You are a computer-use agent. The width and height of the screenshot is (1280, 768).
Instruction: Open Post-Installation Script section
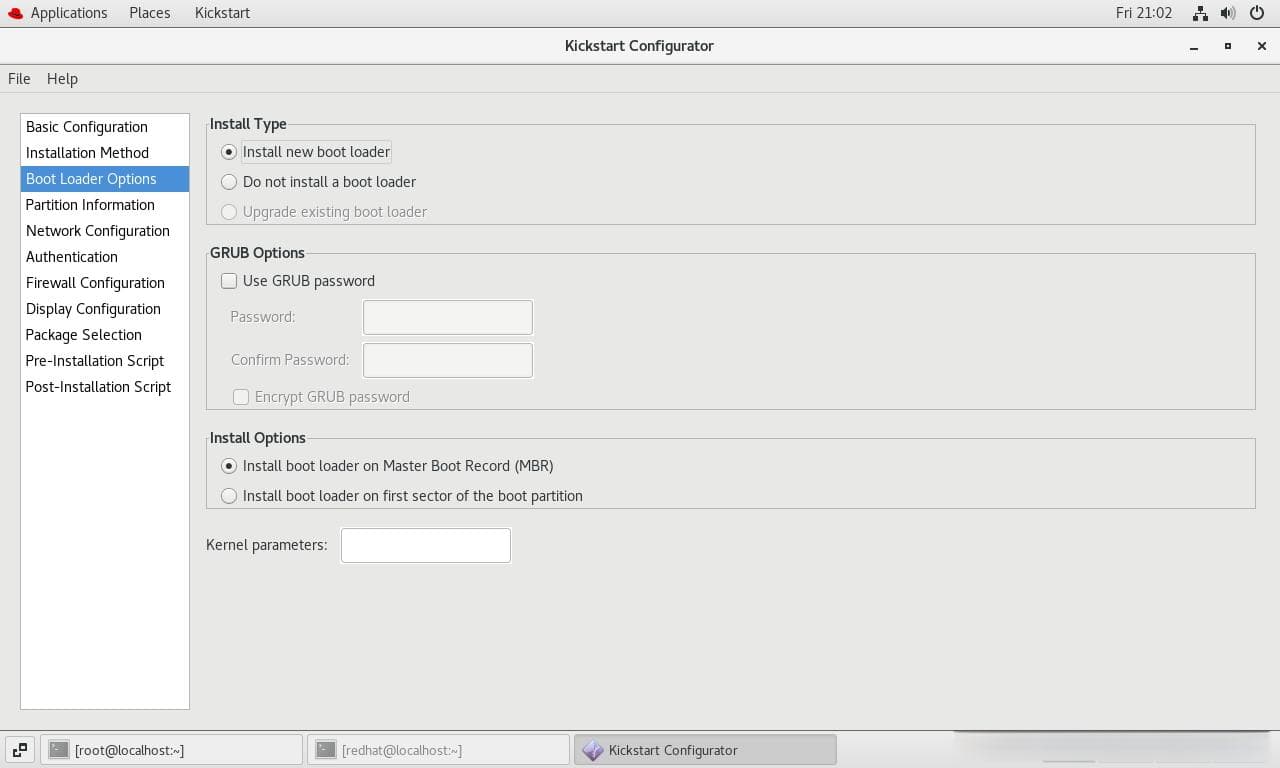pos(104,387)
